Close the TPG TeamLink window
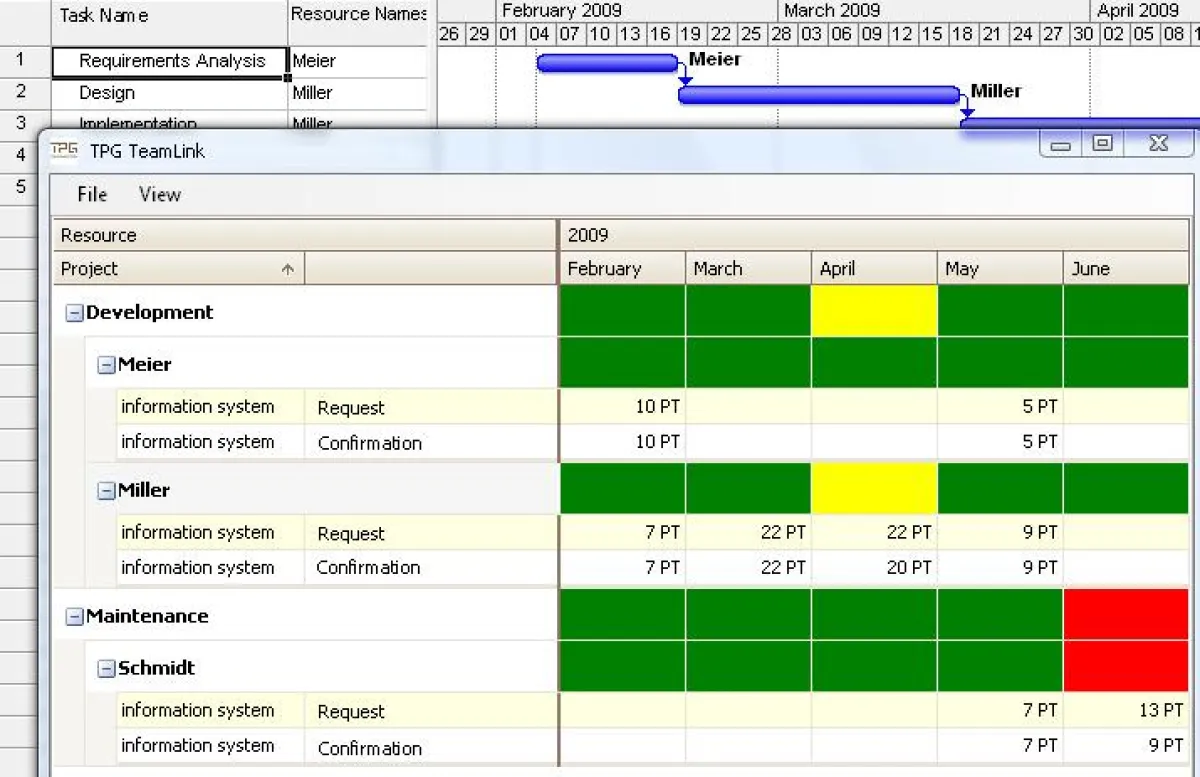The image size is (1200, 777). [1158, 144]
